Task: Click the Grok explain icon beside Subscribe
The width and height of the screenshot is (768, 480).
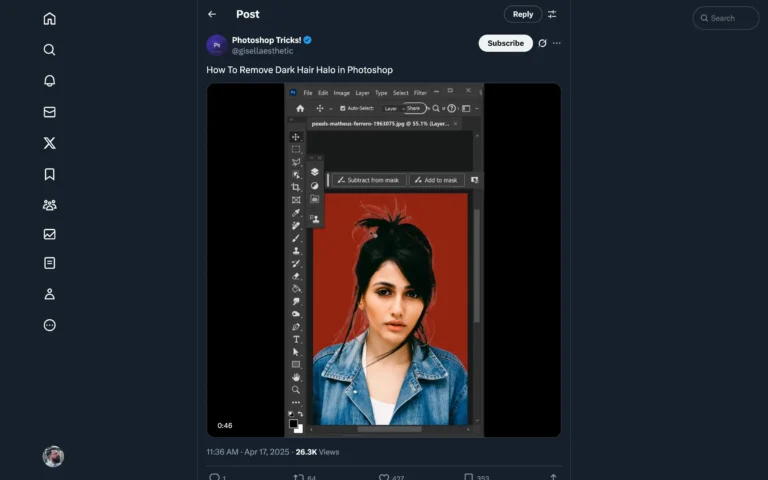Action: click(542, 43)
